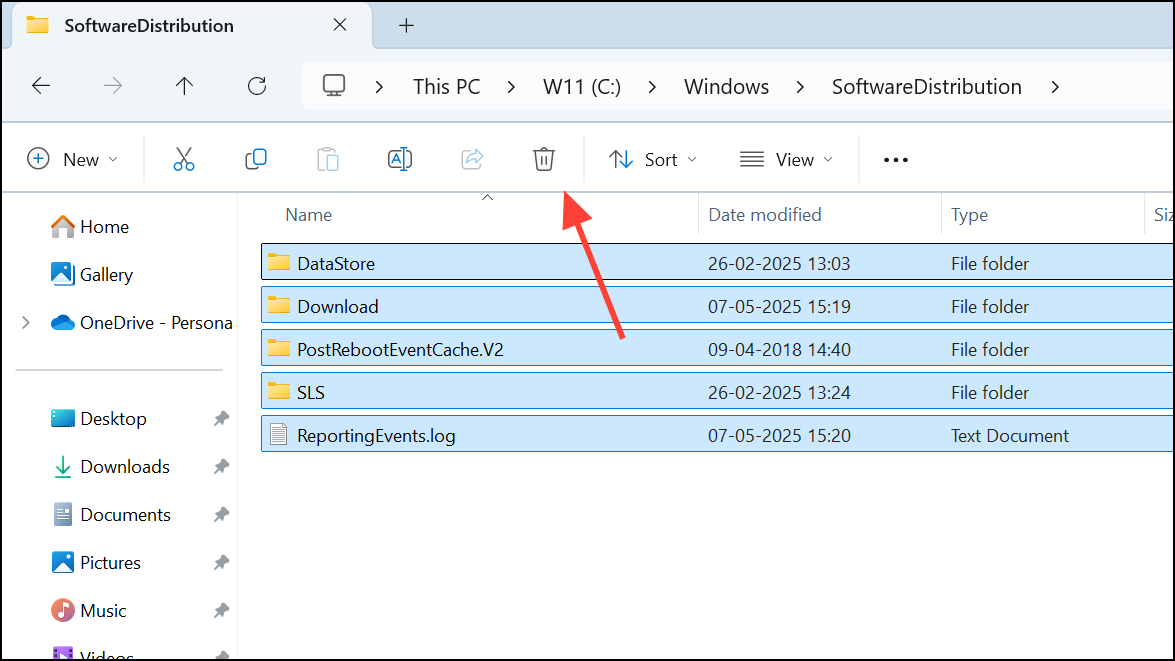Click the New button to create an item

(73, 158)
